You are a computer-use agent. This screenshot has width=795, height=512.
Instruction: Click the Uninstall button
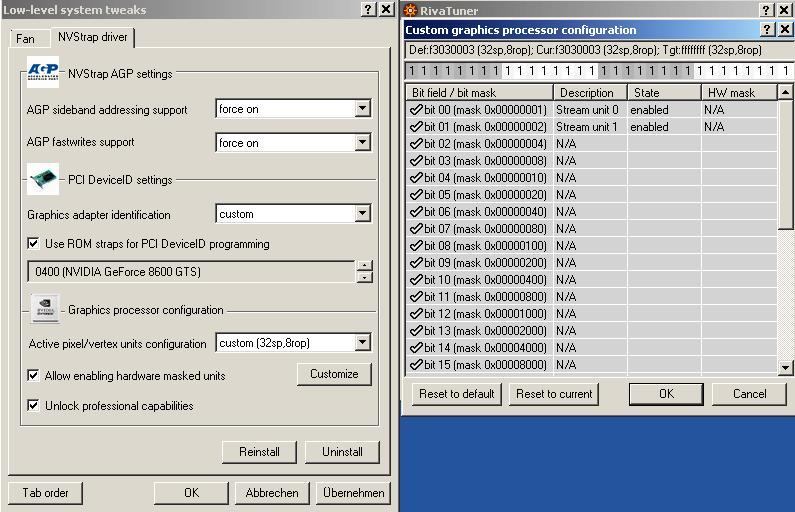tap(342, 452)
